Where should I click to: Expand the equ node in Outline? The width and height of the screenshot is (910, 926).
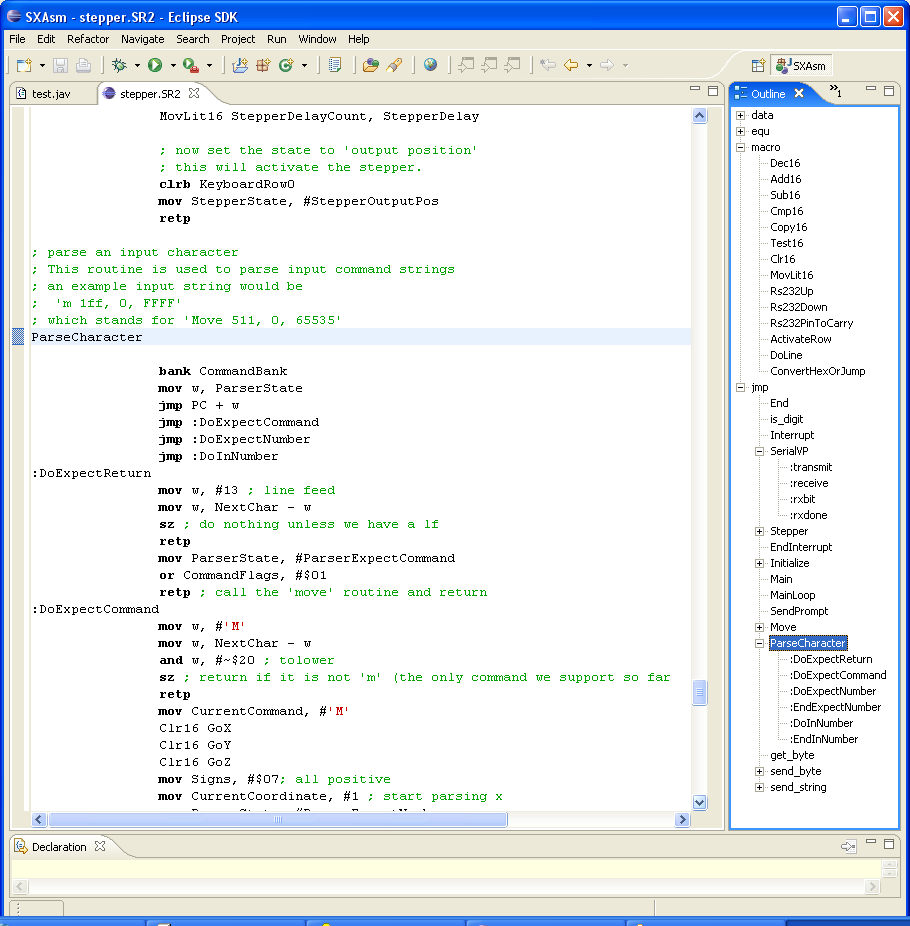coord(741,131)
